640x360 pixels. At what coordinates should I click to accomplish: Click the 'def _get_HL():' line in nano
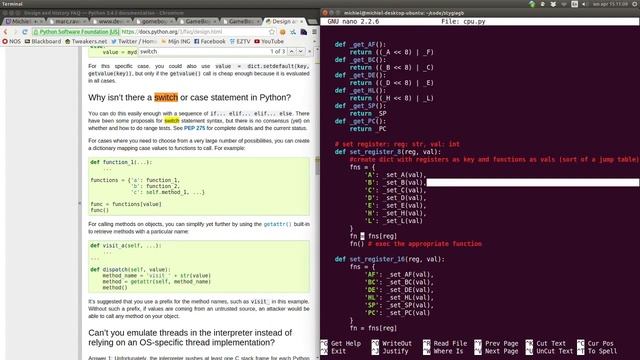pyautogui.click(x=360, y=90)
